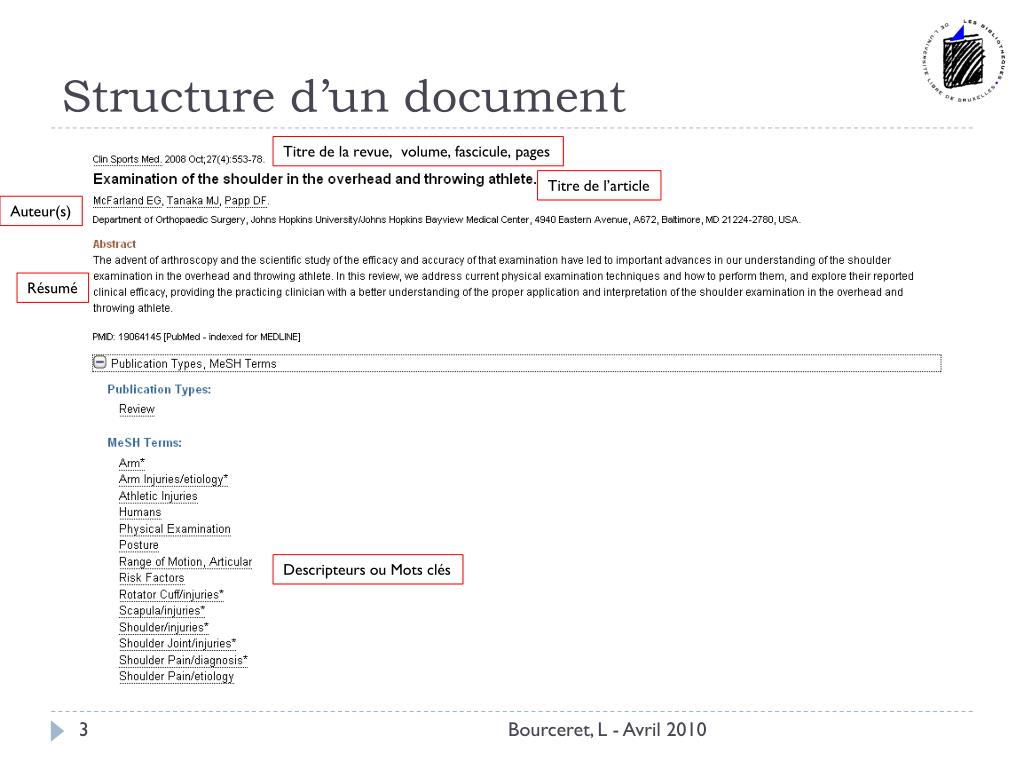Click the Department of Orthopaedic Surgery affiliation line
Screen dimensions: 1024x768
[447, 220]
